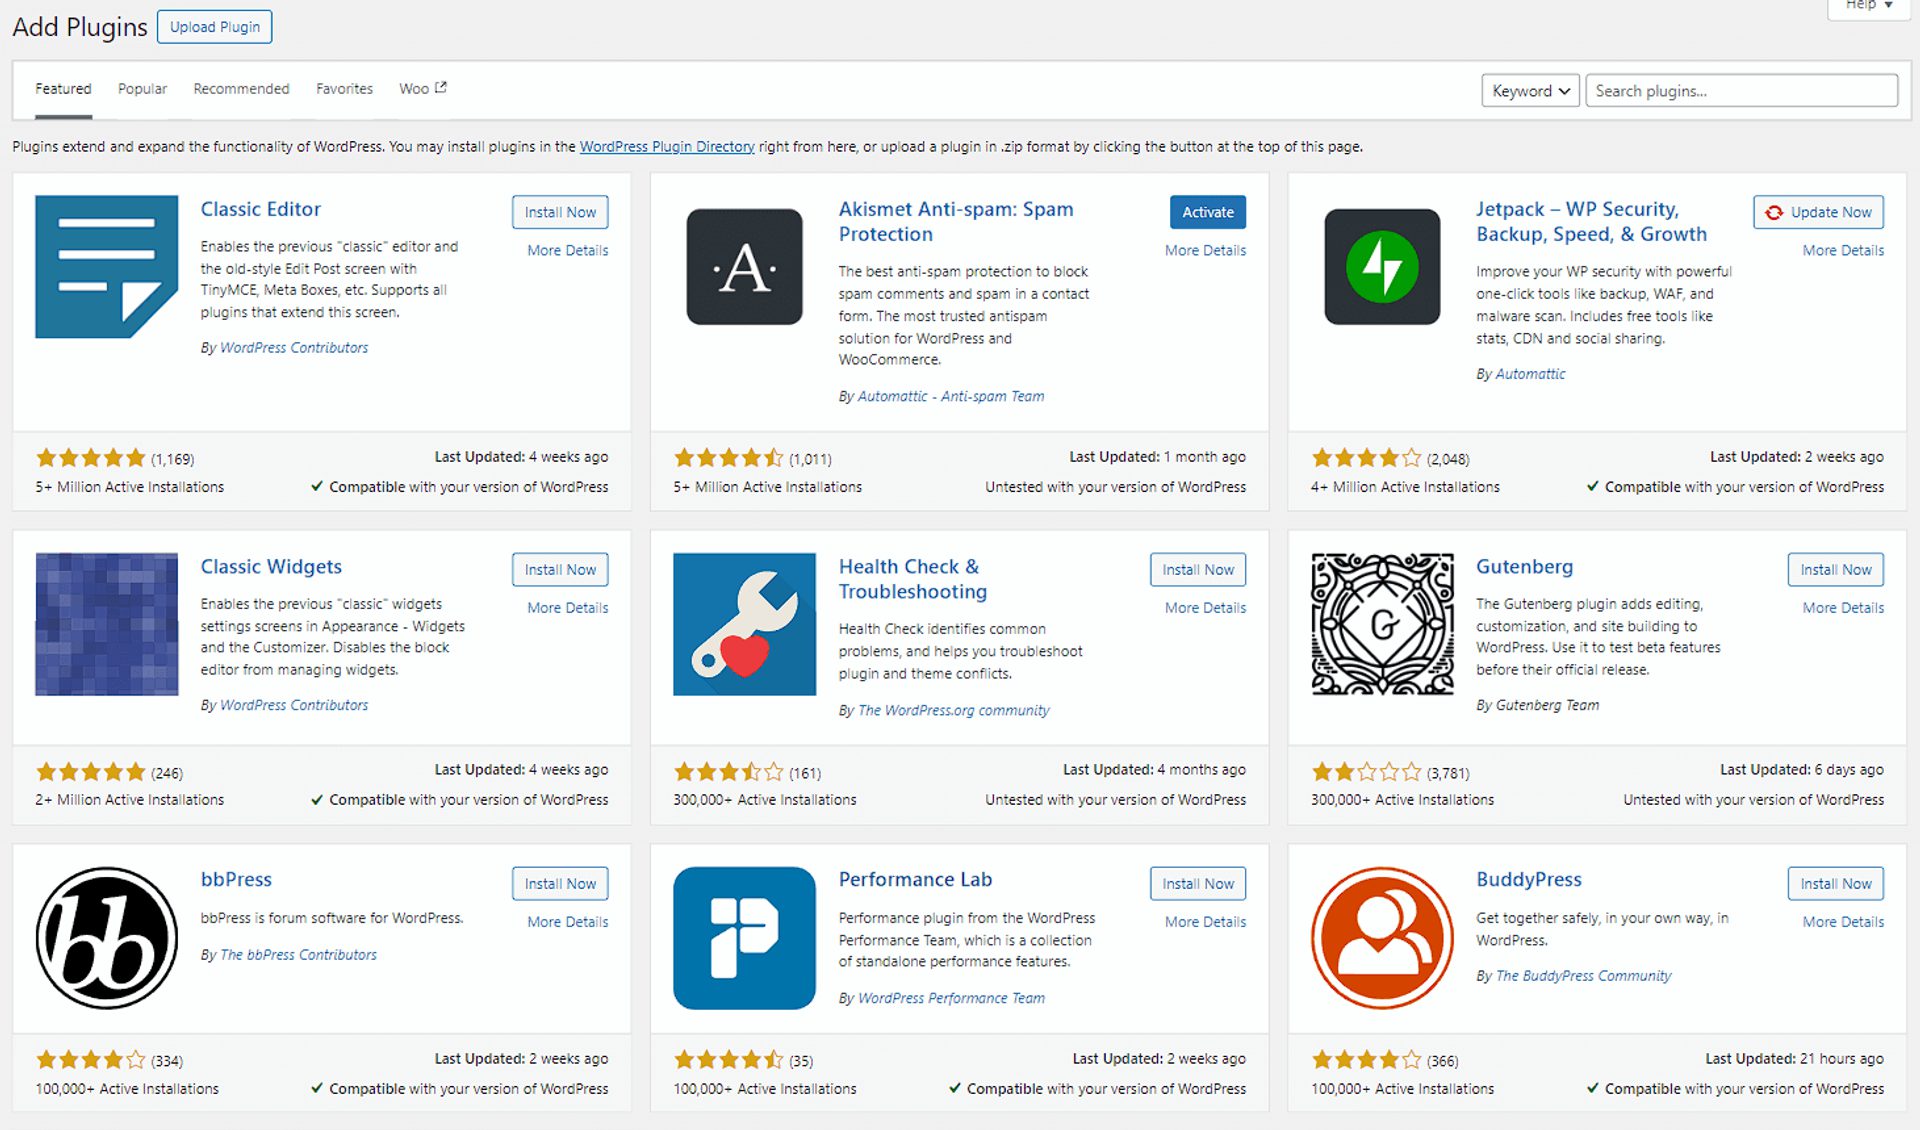The image size is (1920, 1130).
Task: Update the Jetpack plugin now
Action: point(1818,212)
